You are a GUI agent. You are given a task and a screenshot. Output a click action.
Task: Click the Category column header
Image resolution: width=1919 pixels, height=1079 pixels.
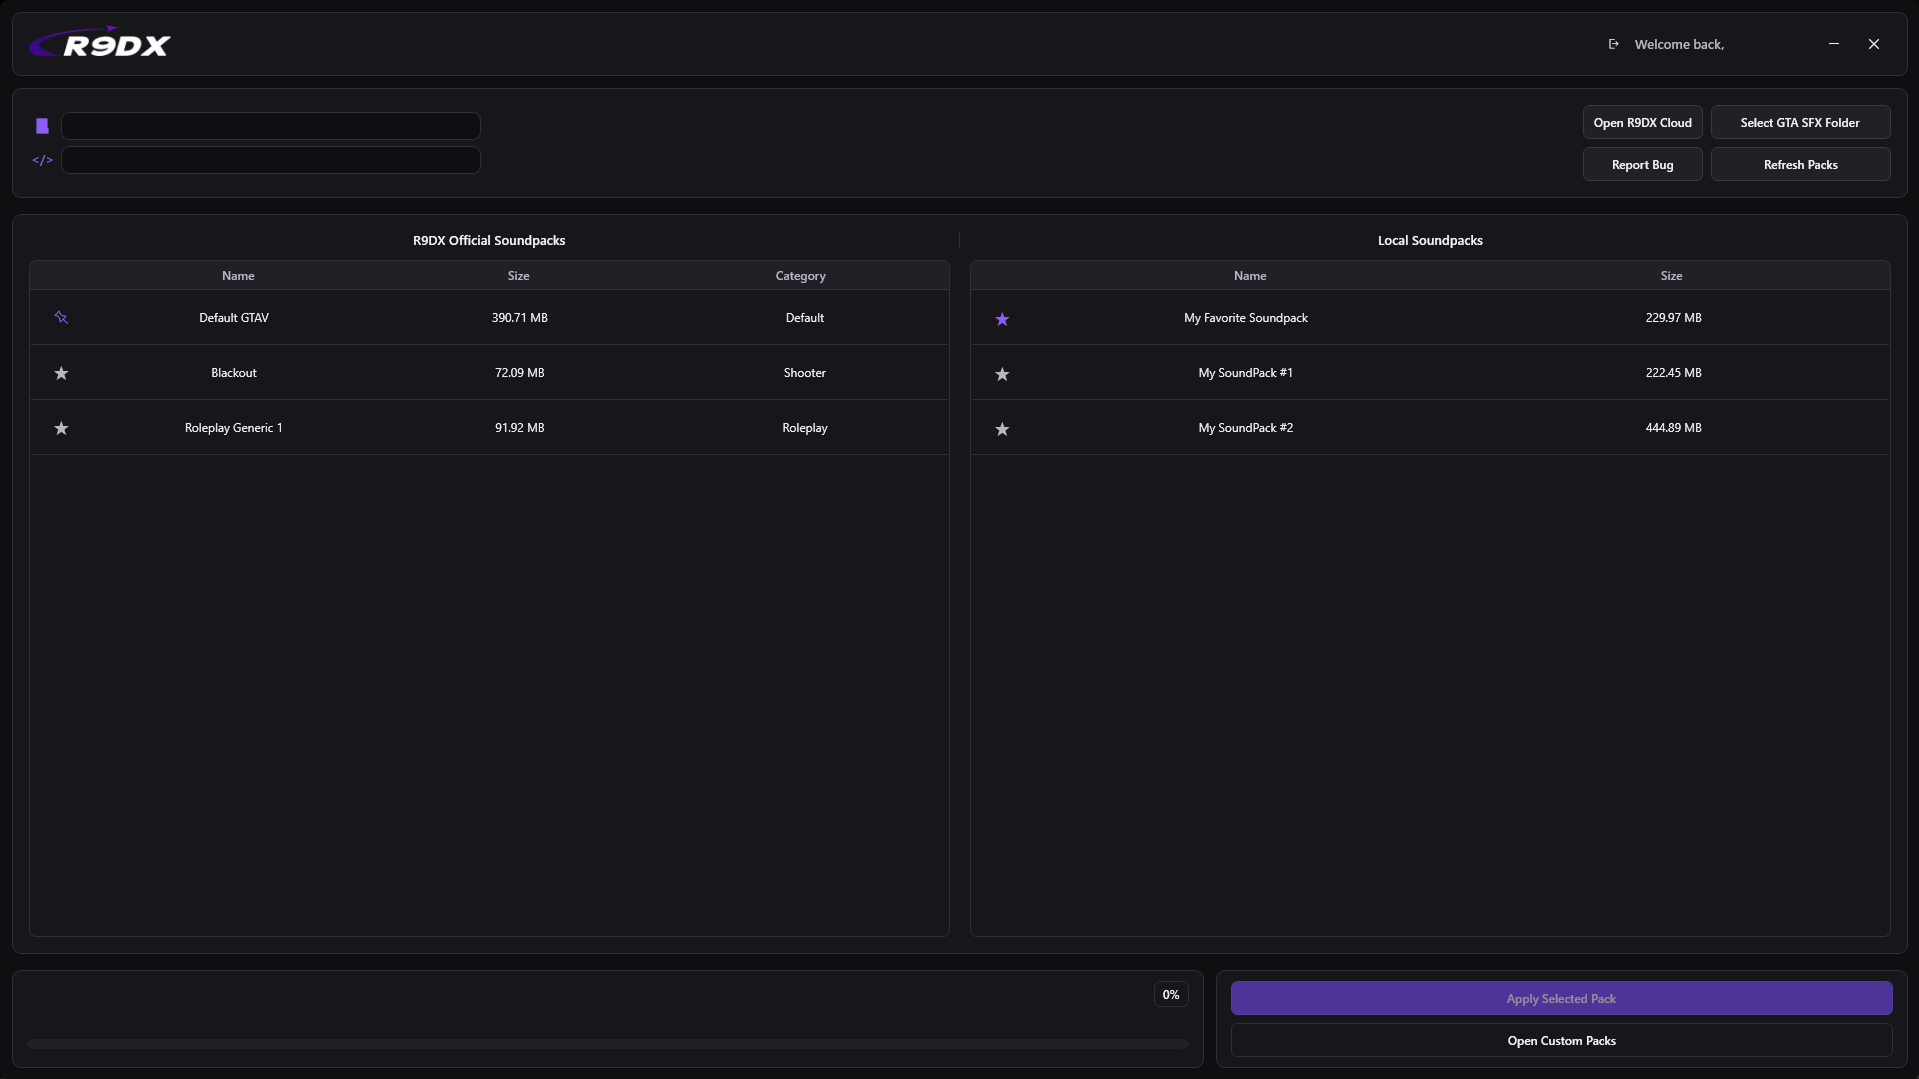click(800, 275)
